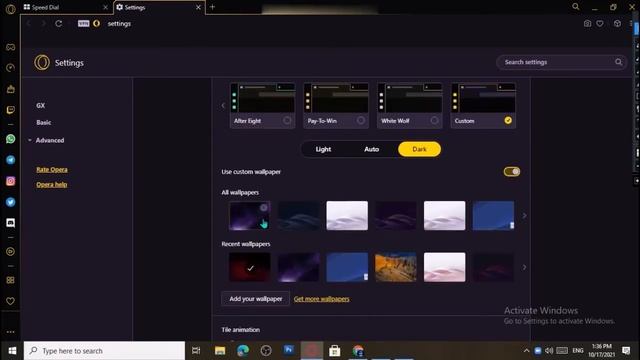The image size is (640, 360).
Task: Open File Explorer from the taskbar
Action: (220, 351)
